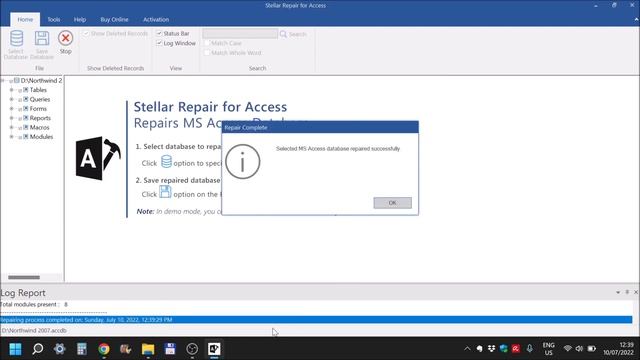The width and height of the screenshot is (640, 360).
Task: Open the Tools ribbon tab
Action: coord(53,19)
